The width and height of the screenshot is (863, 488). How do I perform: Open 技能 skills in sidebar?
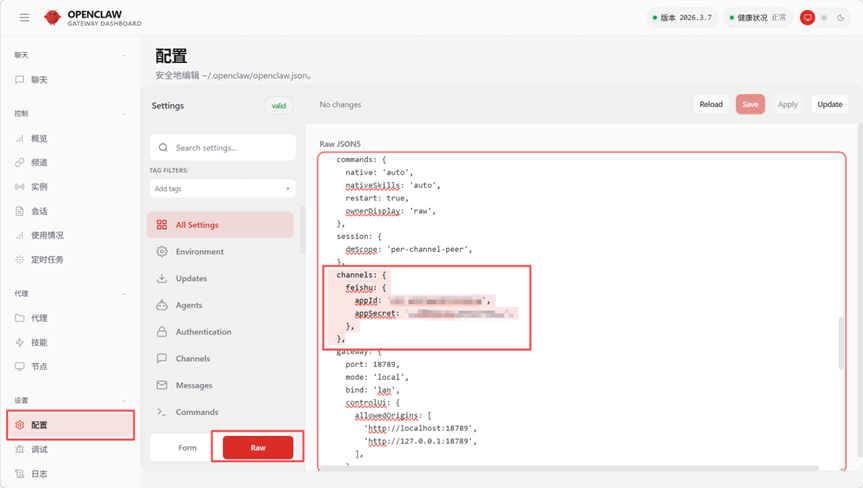tap(70, 342)
